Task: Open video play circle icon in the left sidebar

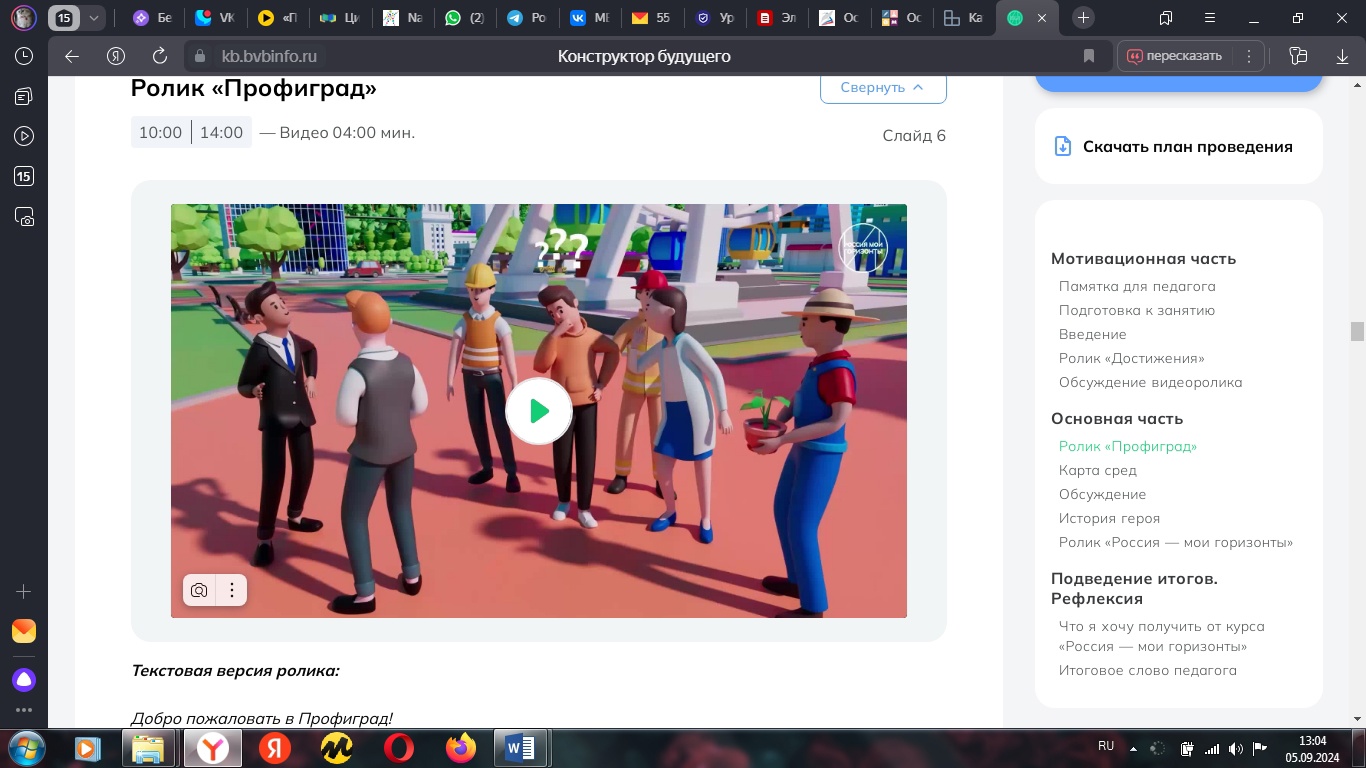Action: tap(24, 136)
